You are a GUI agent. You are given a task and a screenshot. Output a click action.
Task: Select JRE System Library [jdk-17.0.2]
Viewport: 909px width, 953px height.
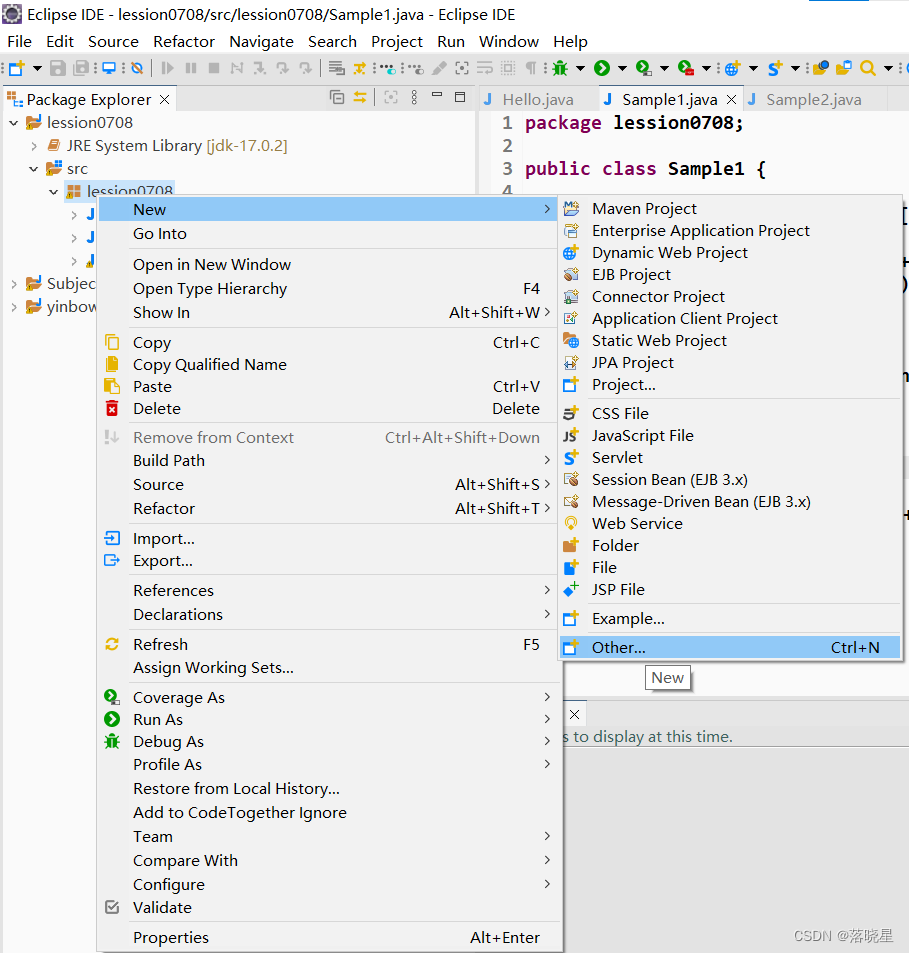(x=177, y=146)
